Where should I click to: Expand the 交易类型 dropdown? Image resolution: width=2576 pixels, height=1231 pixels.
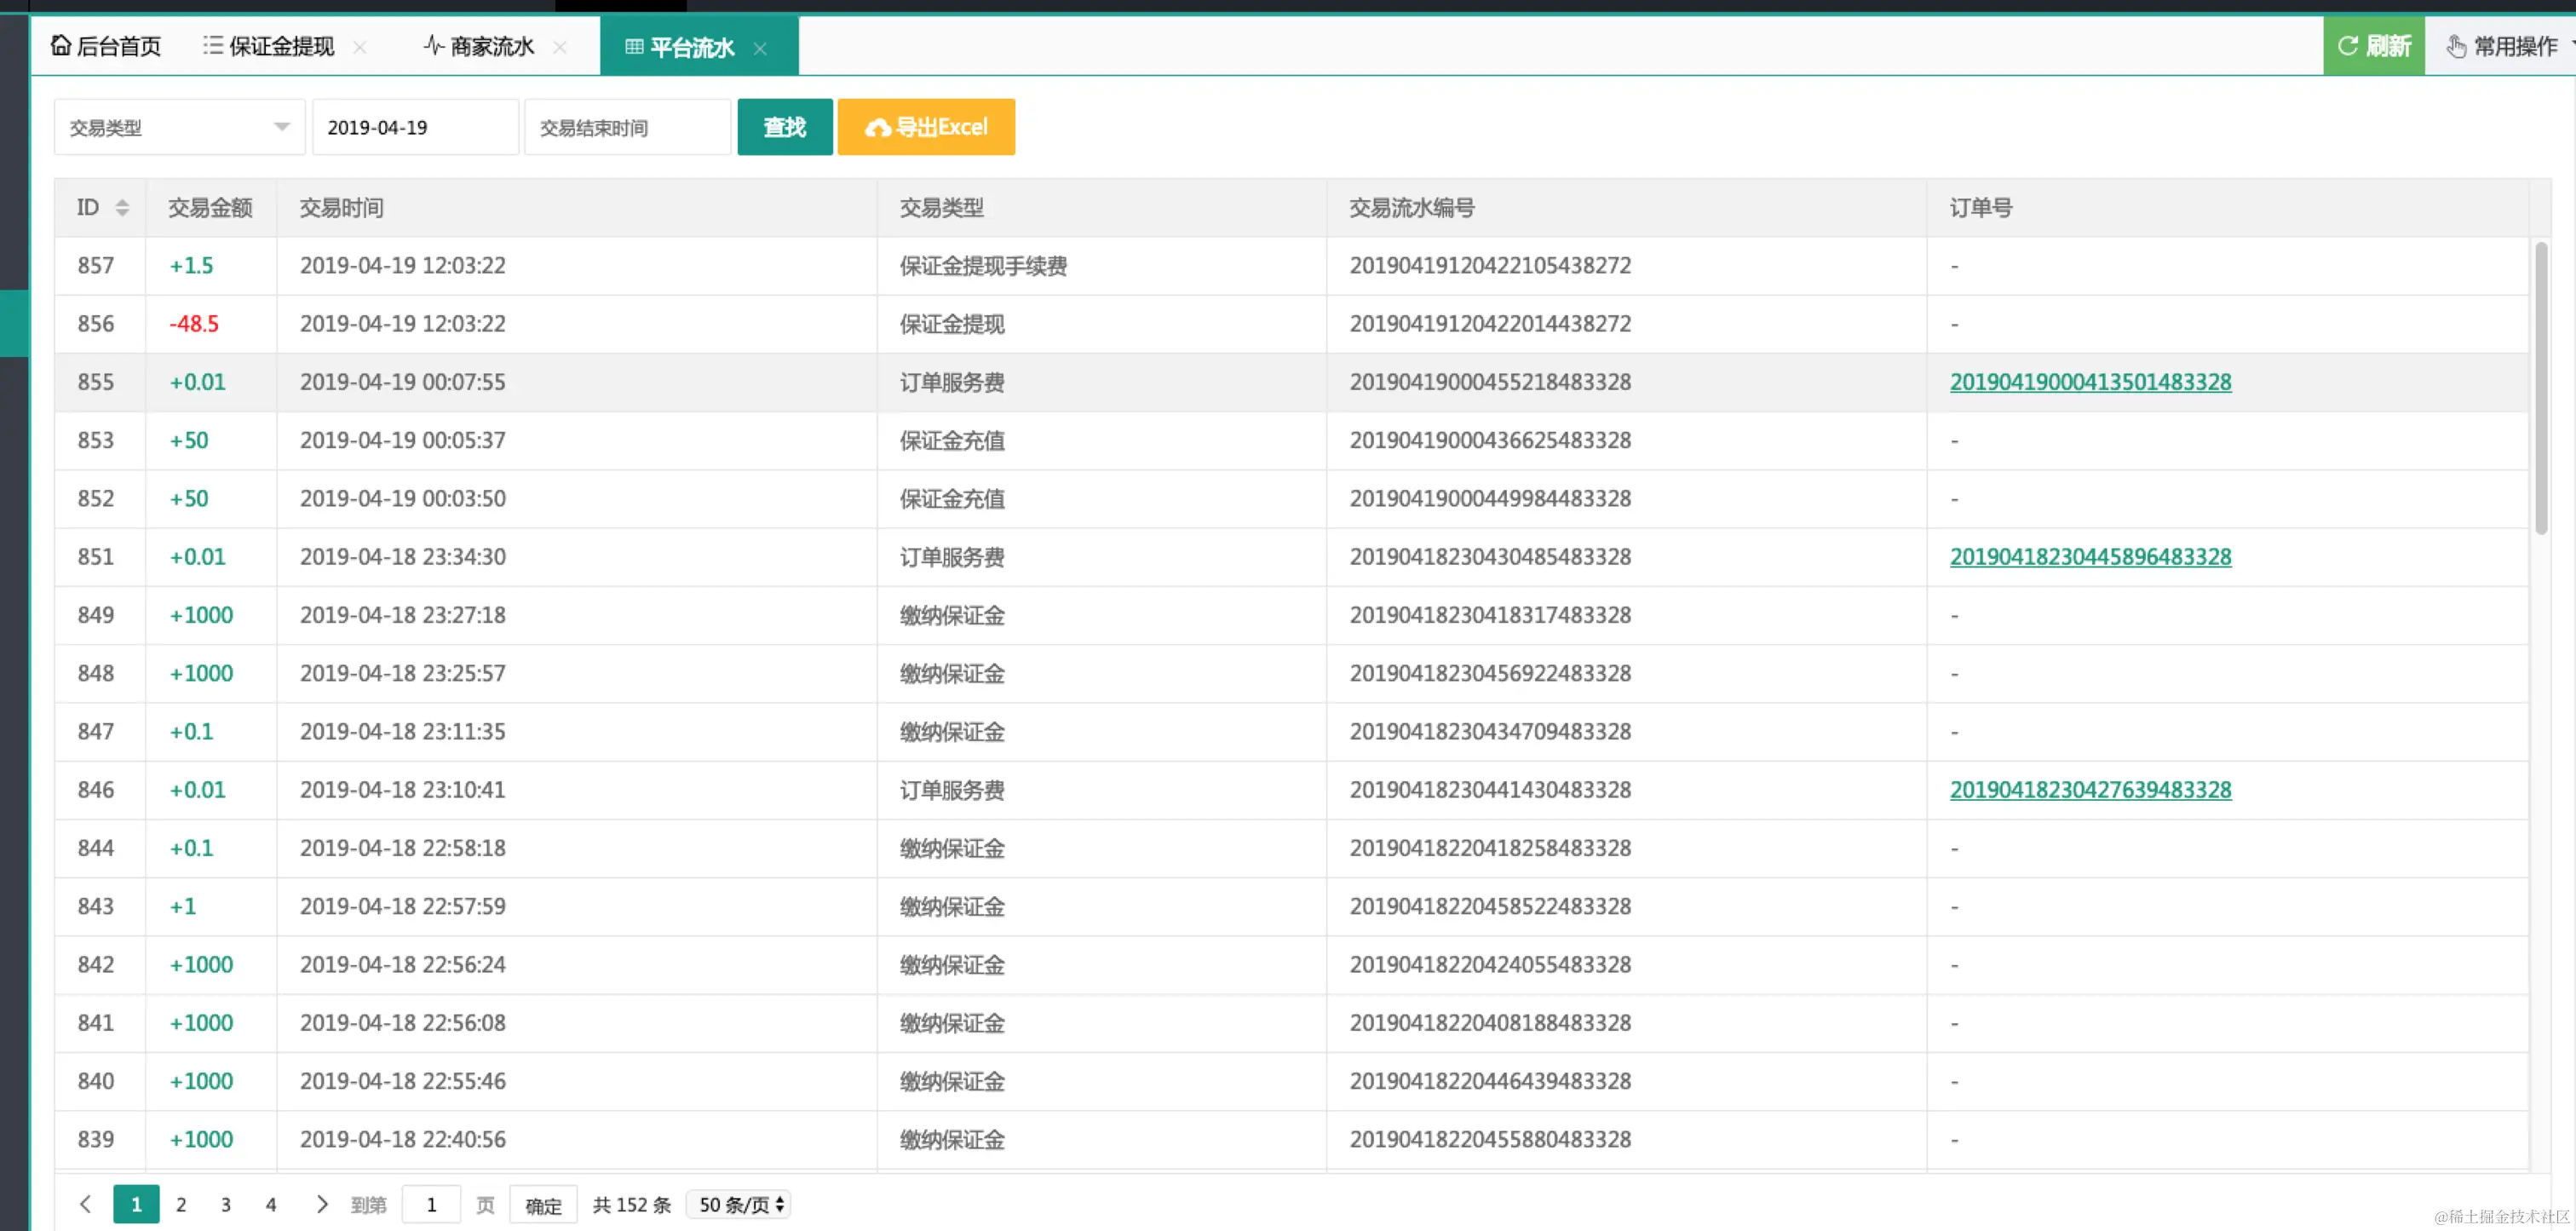tap(179, 127)
